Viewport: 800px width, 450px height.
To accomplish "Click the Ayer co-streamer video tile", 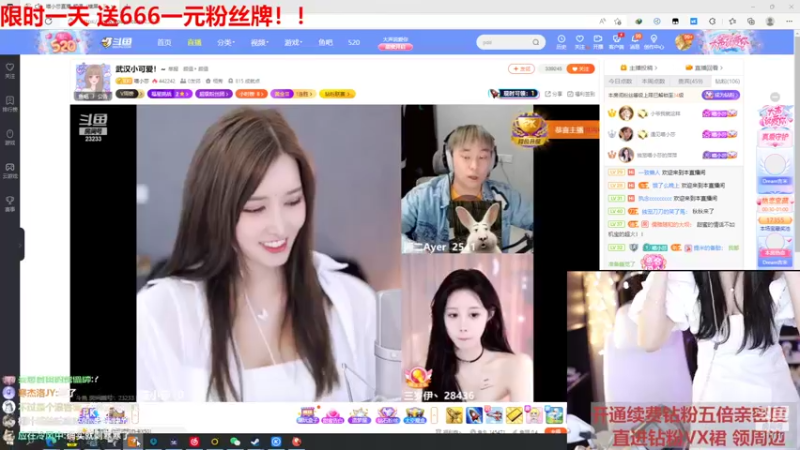I will pyautogui.click(x=467, y=179).
